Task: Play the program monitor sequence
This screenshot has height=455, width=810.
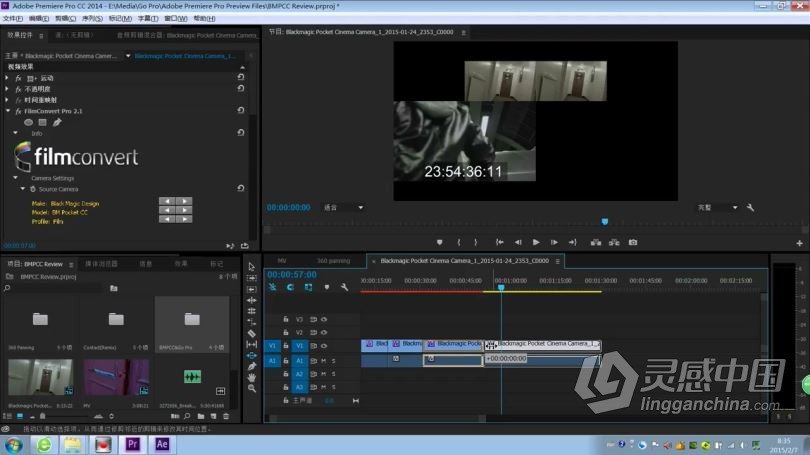Action: pos(536,242)
